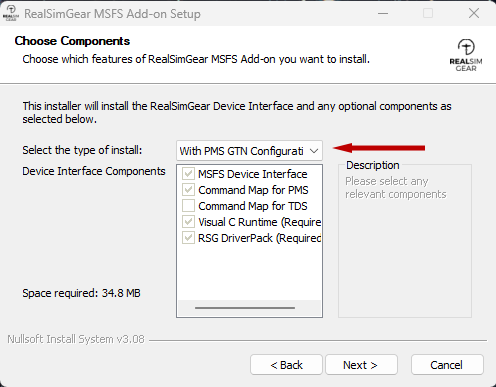
Task: Click the Description panel area
Action: (x=405, y=241)
